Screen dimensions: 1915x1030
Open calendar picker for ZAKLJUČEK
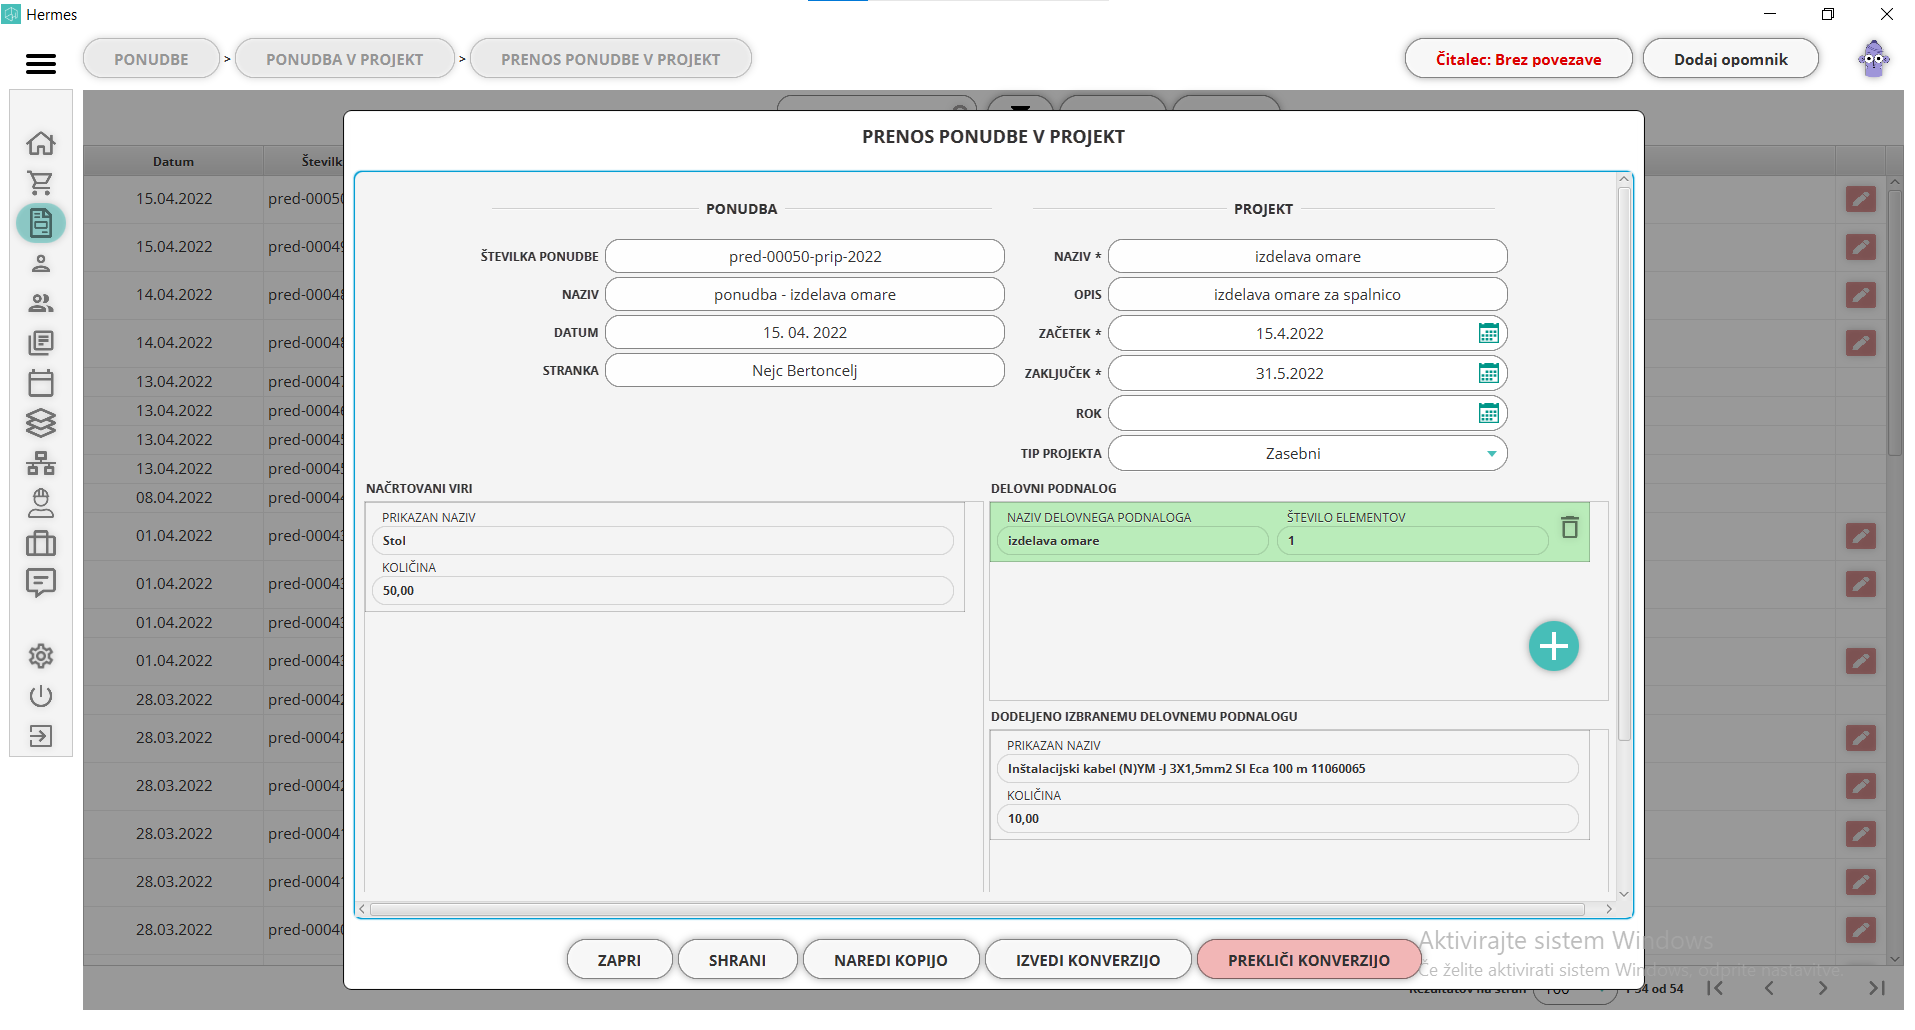coord(1488,373)
